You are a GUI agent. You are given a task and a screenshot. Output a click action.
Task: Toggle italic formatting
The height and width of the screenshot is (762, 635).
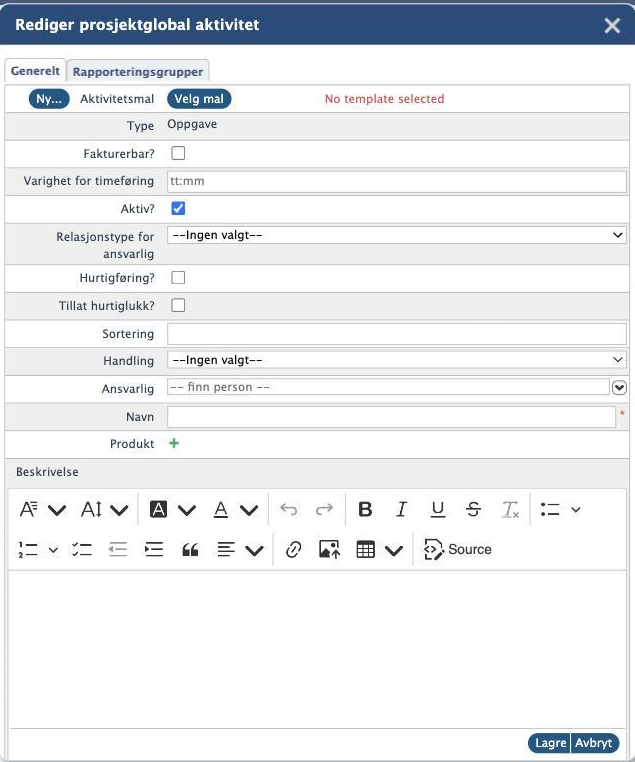pyautogui.click(x=401, y=509)
